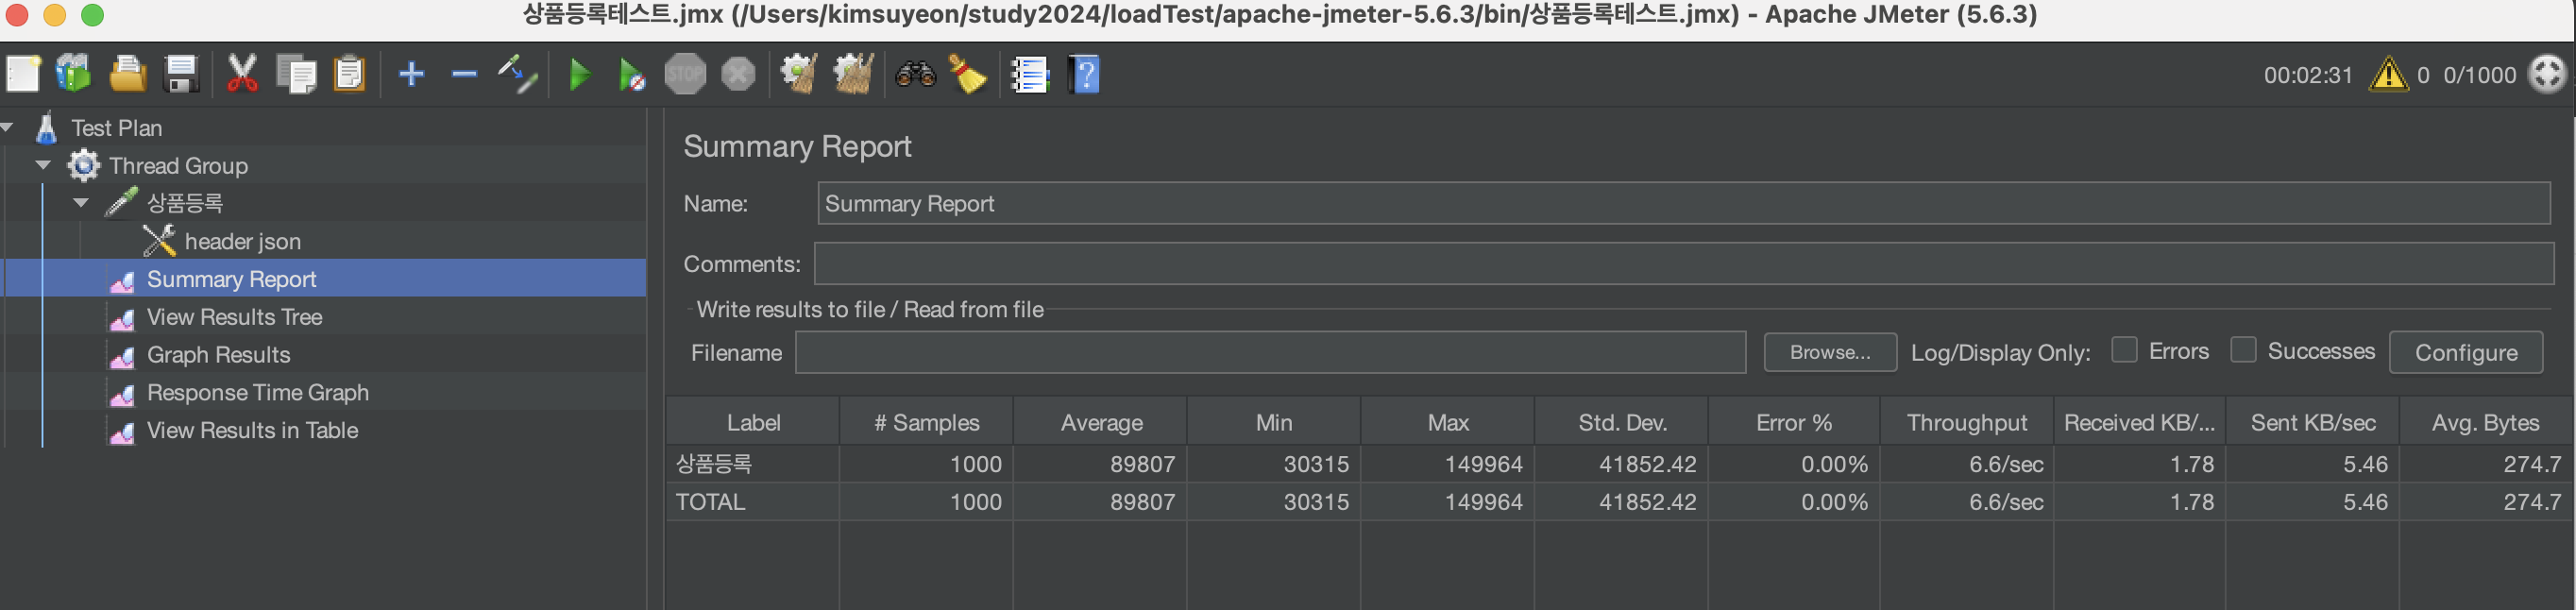Click the Avg. Bytes column header

[x=2485, y=423]
